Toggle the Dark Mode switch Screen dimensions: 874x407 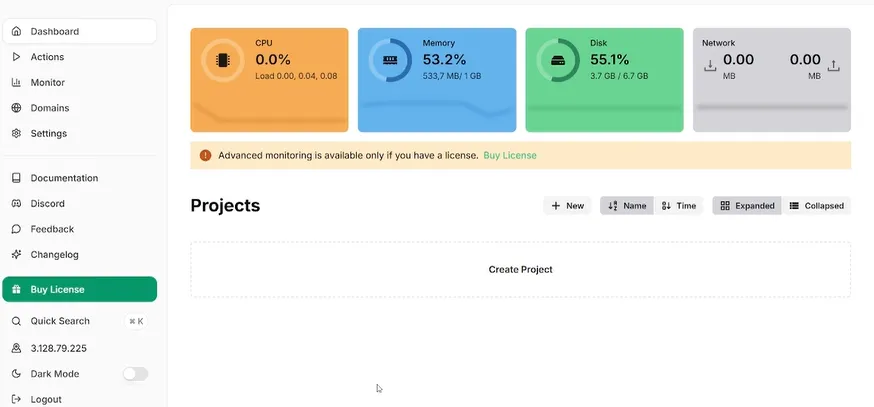tap(135, 374)
